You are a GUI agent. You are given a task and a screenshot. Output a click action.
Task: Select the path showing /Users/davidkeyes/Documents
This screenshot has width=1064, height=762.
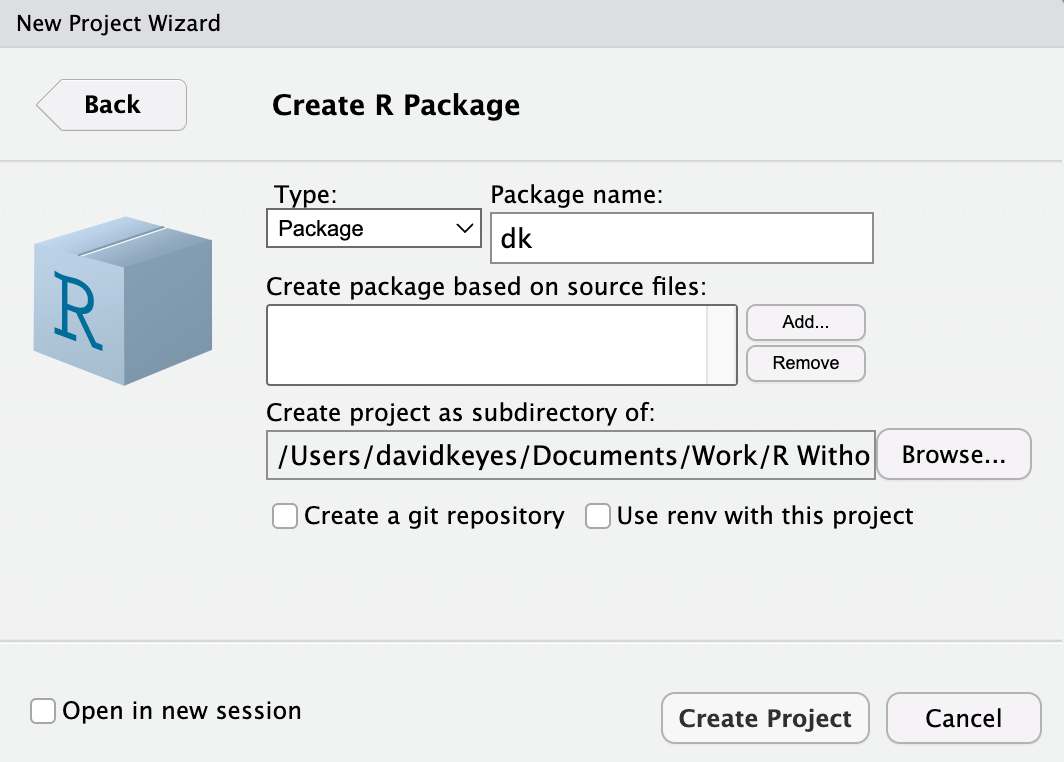pyautogui.click(x=570, y=454)
